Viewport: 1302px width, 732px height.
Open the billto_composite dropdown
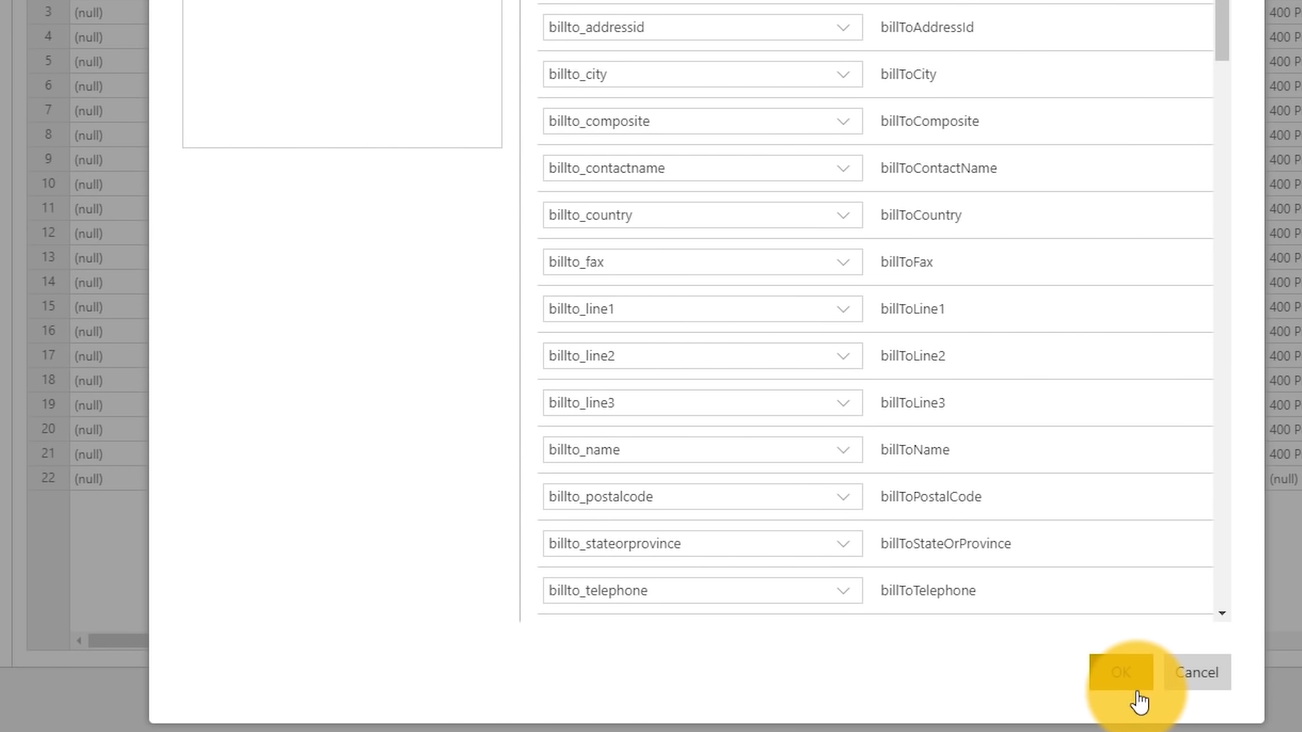click(x=702, y=121)
